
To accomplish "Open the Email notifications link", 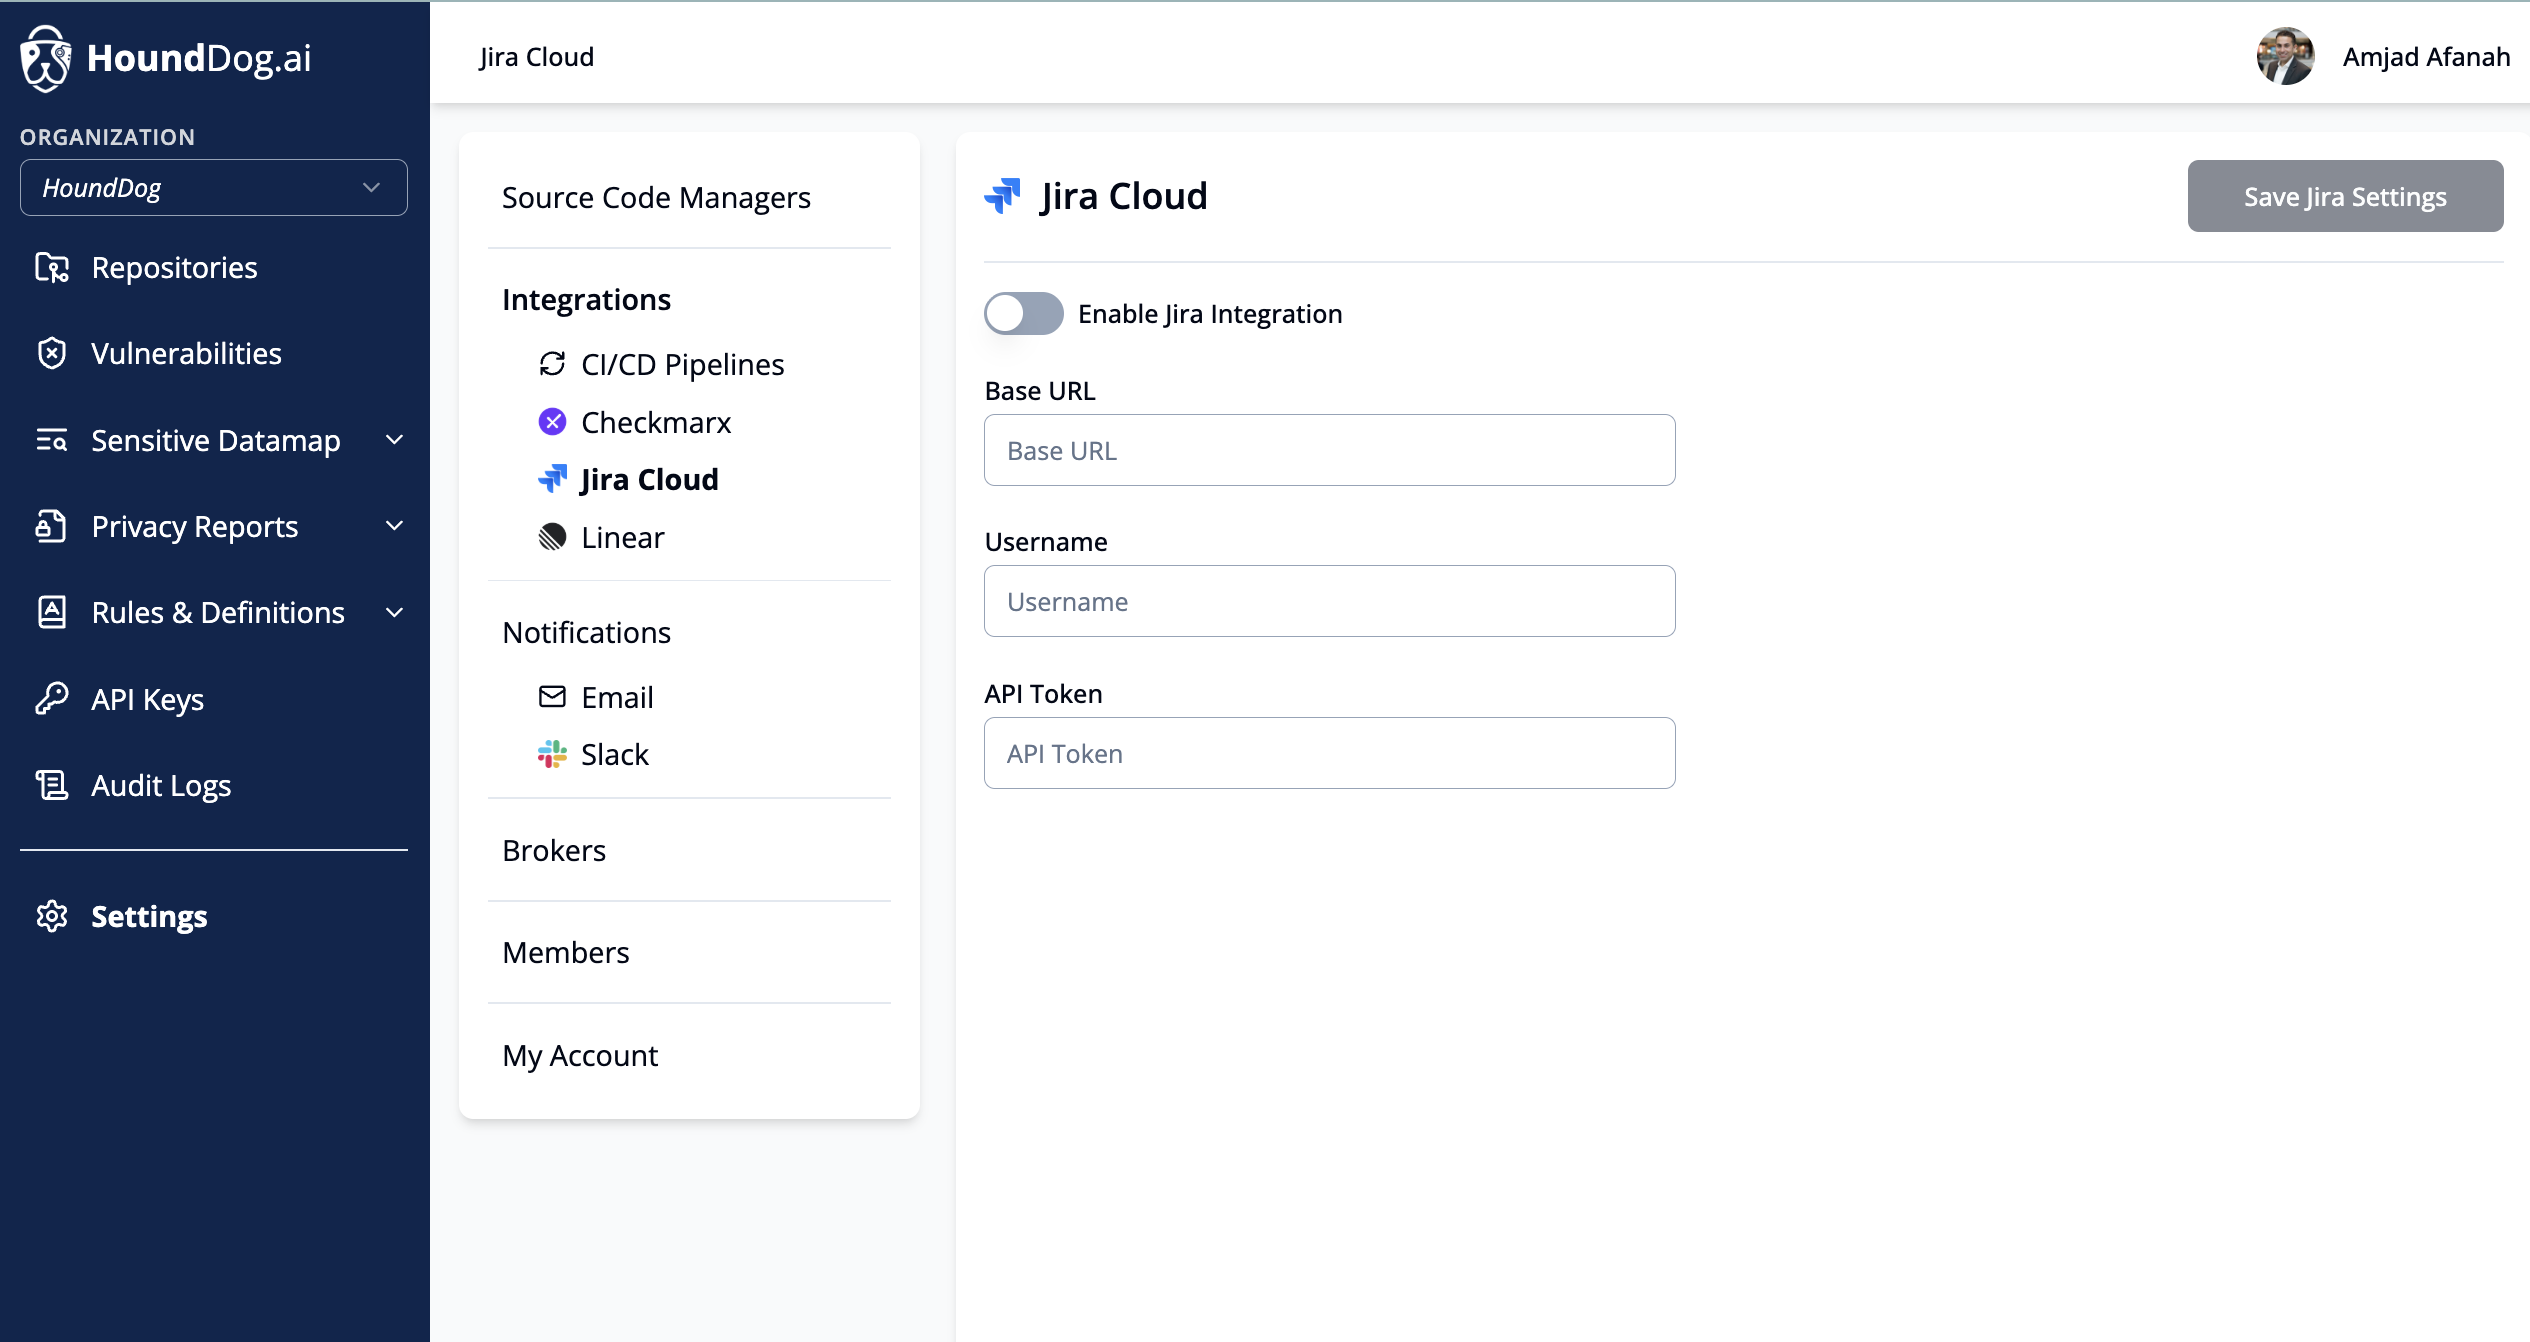I will pyautogui.click(x=617, y=697).
